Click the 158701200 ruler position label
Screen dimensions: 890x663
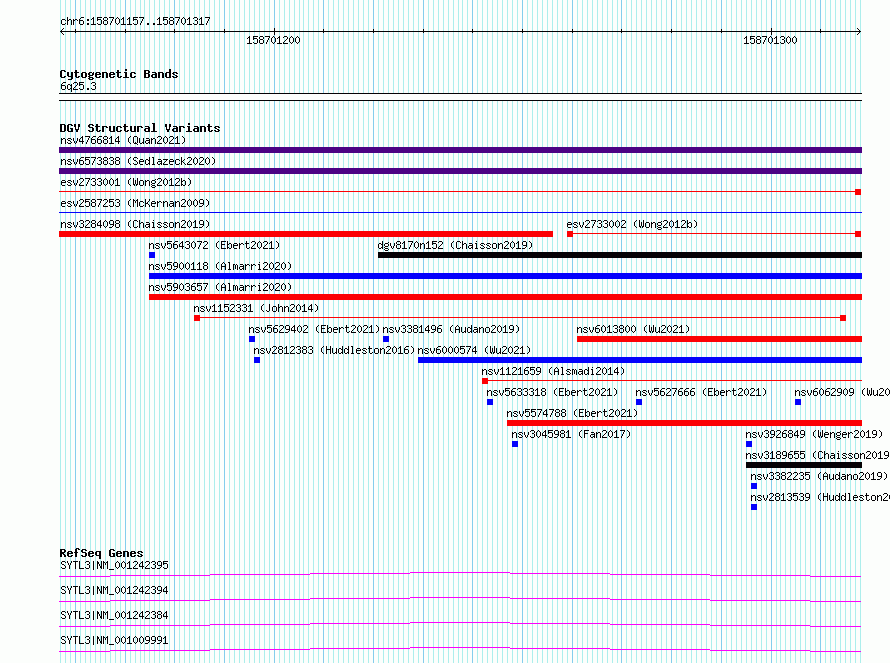pyautogui.click(x=273, y=40)
